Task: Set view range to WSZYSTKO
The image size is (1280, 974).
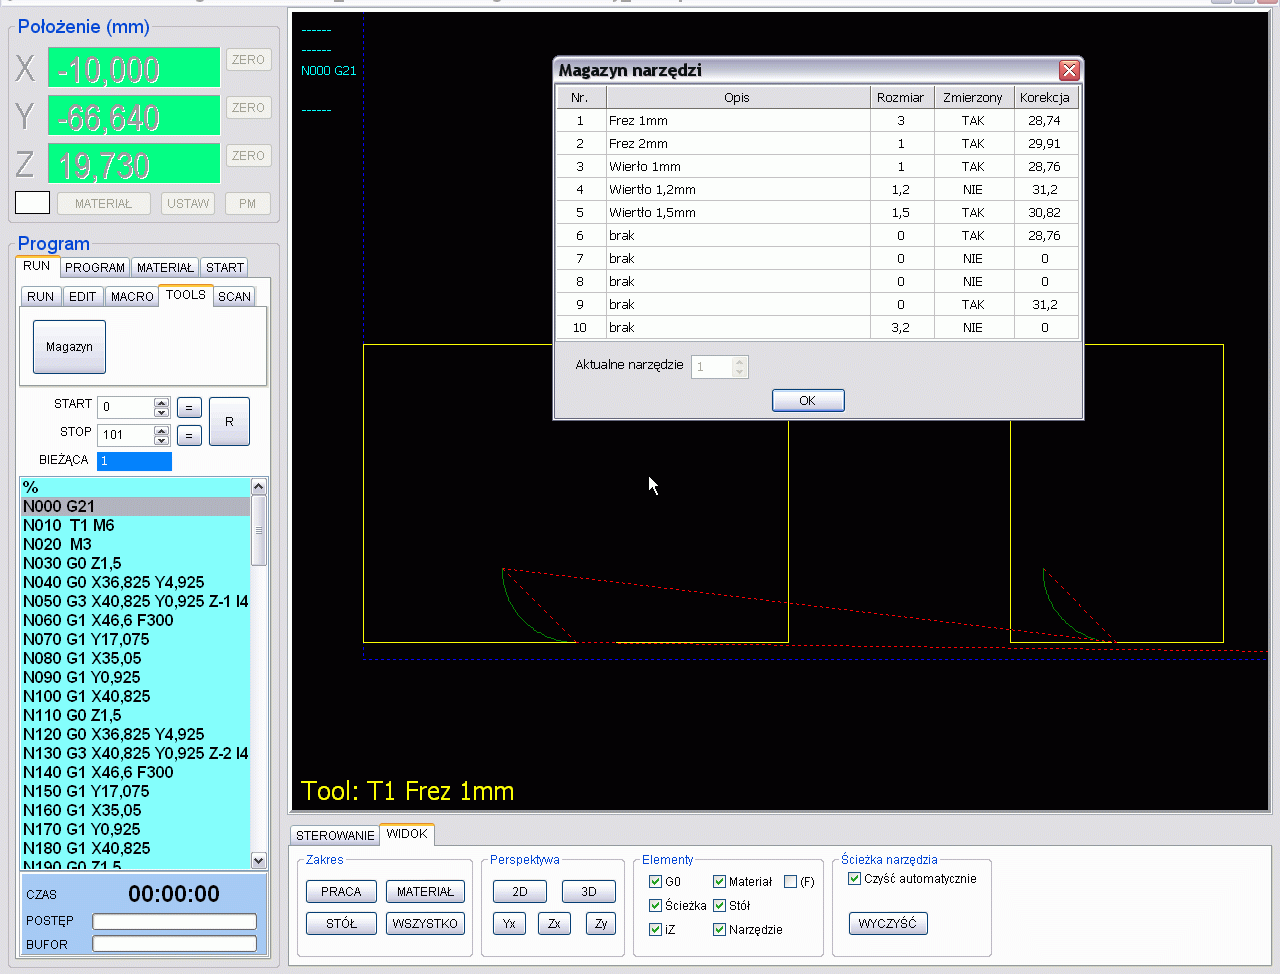Action: [x=425, y=923]
